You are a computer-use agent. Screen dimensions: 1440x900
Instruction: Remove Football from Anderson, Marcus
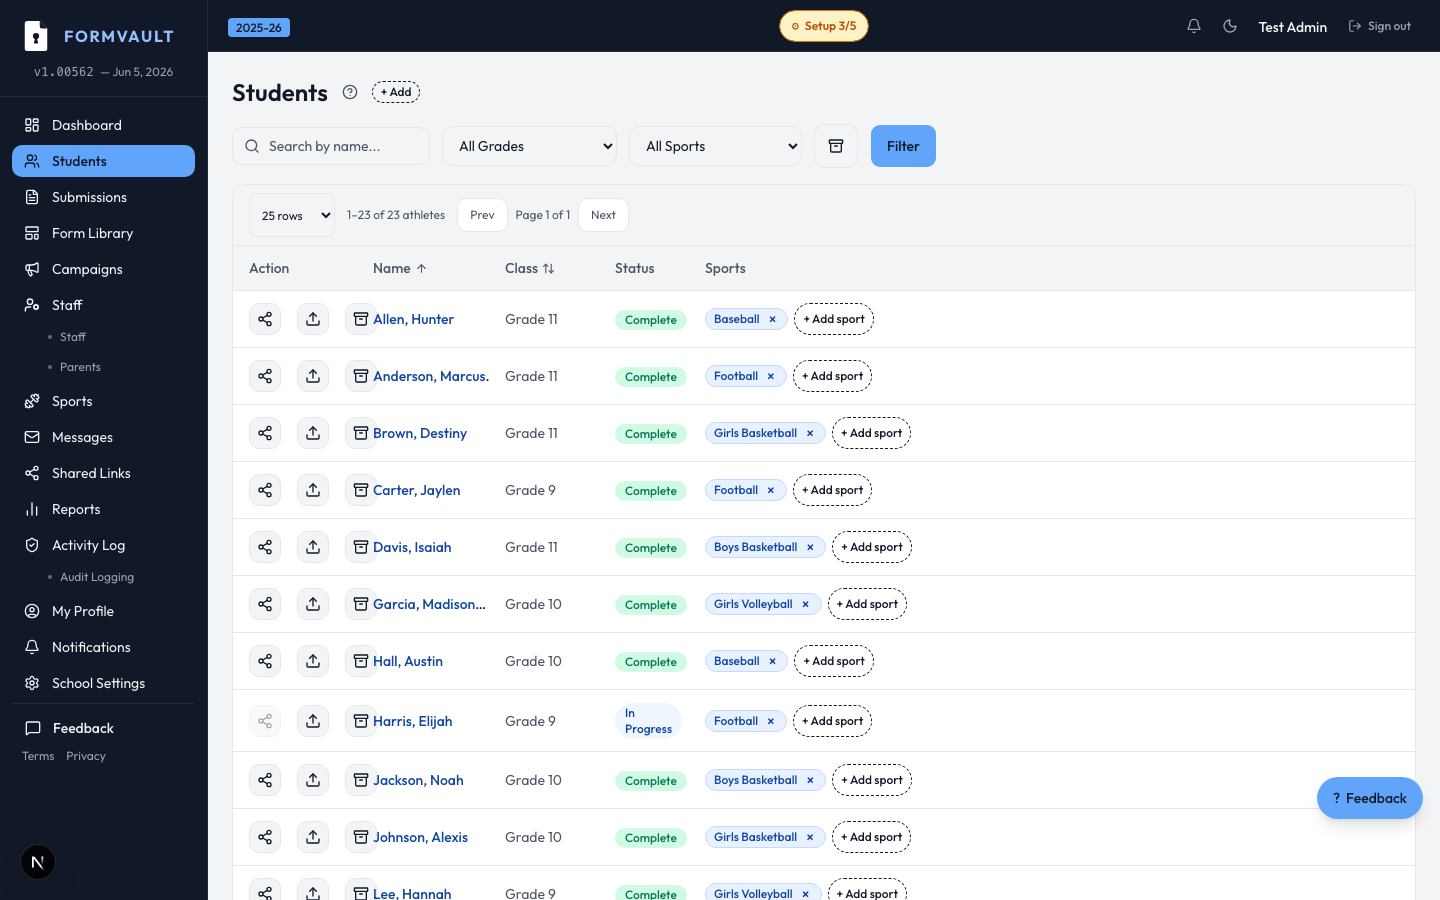pos(771,376)
